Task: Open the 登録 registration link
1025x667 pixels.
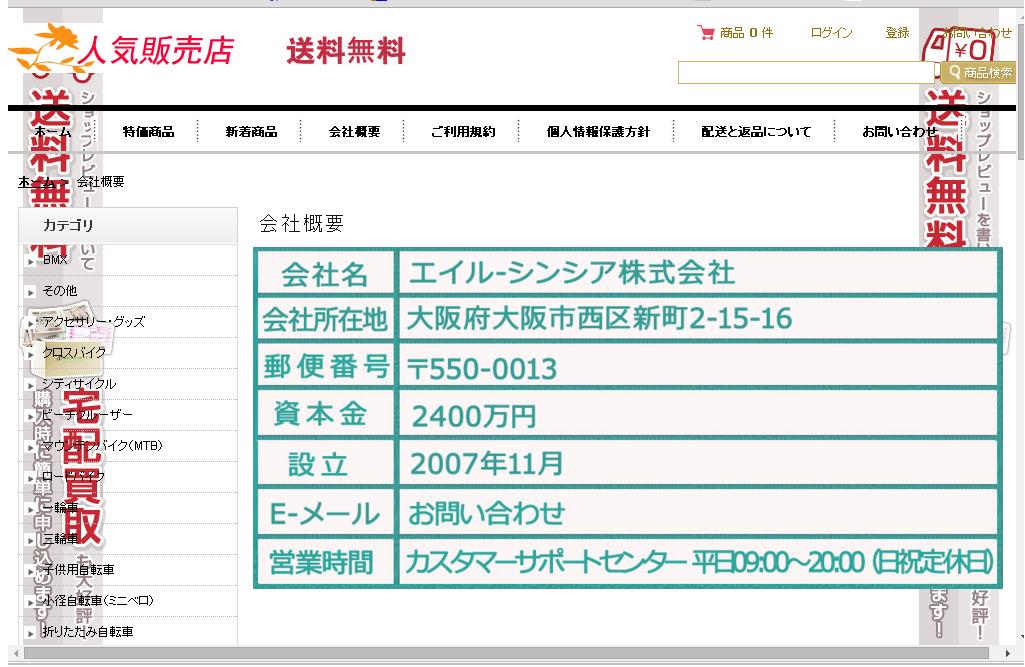Action: (x=897, y=33)
